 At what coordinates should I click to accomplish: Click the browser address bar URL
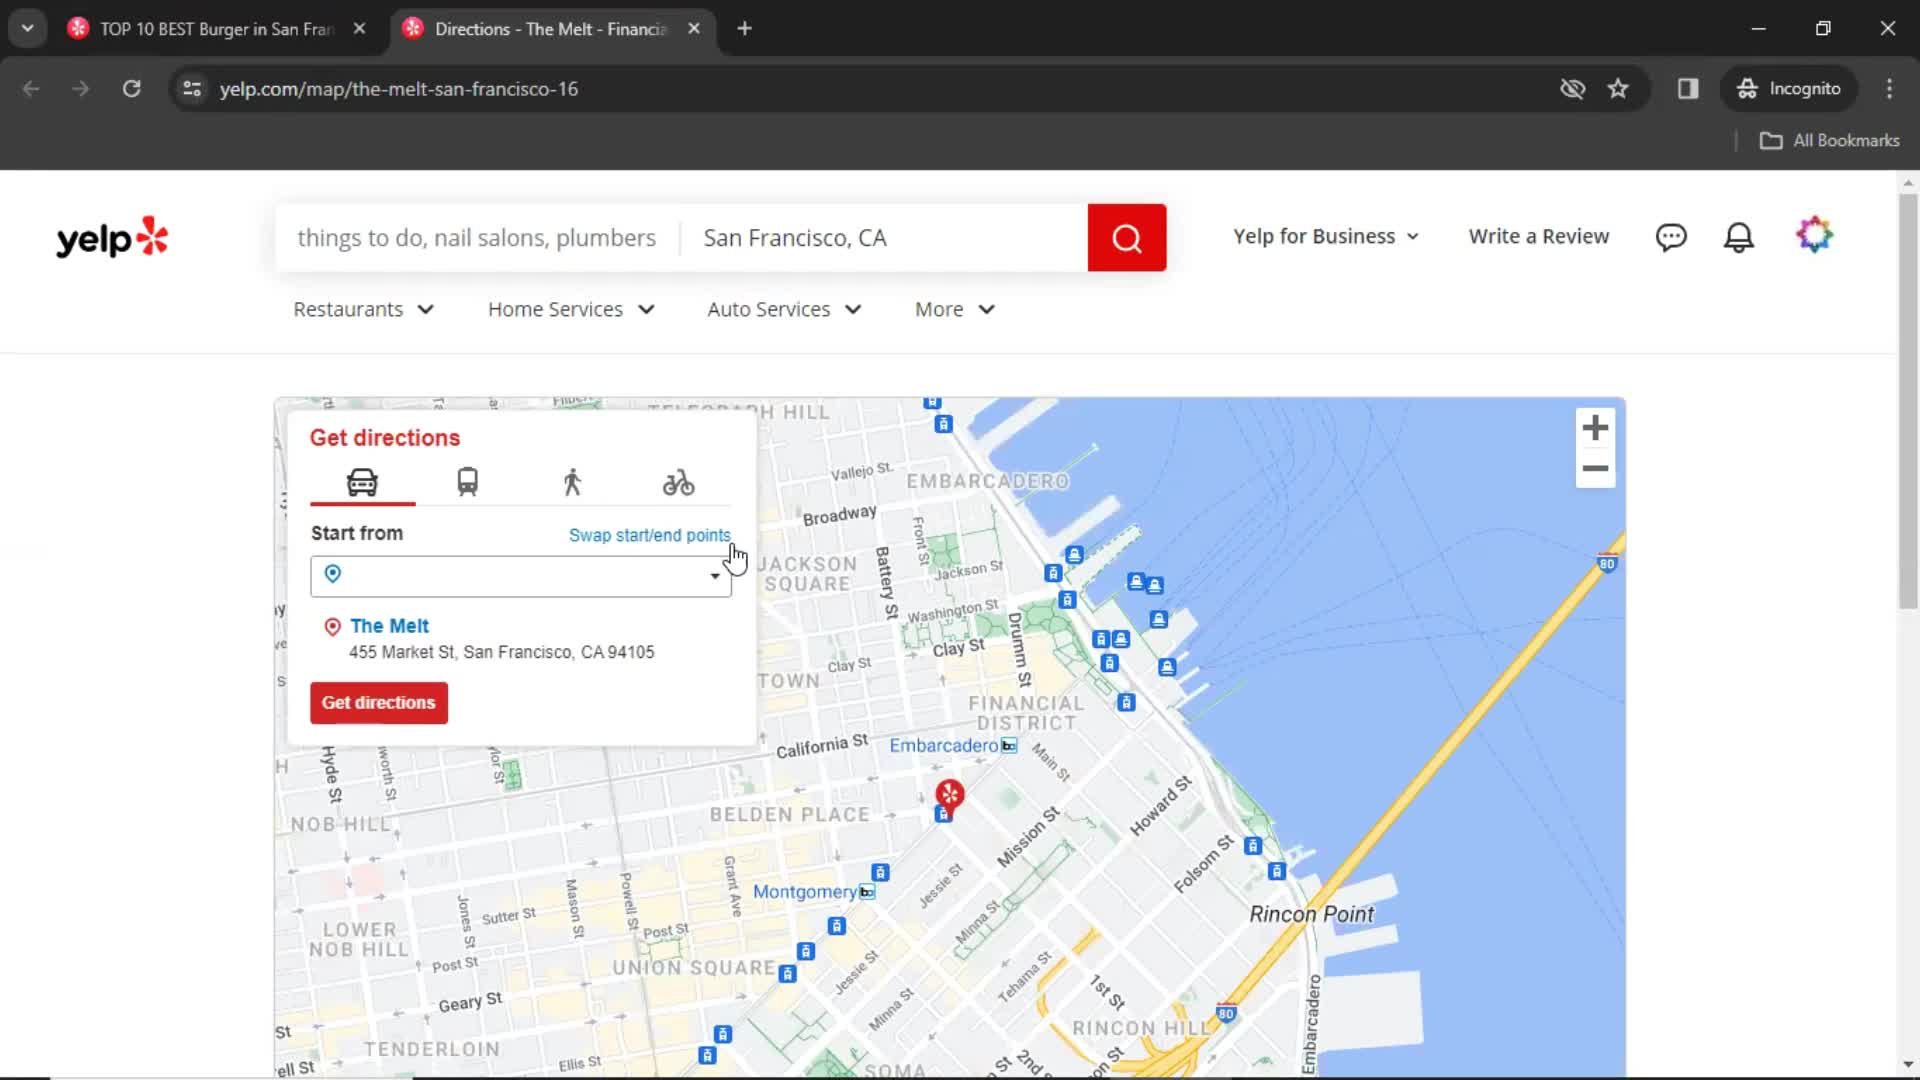399,89
